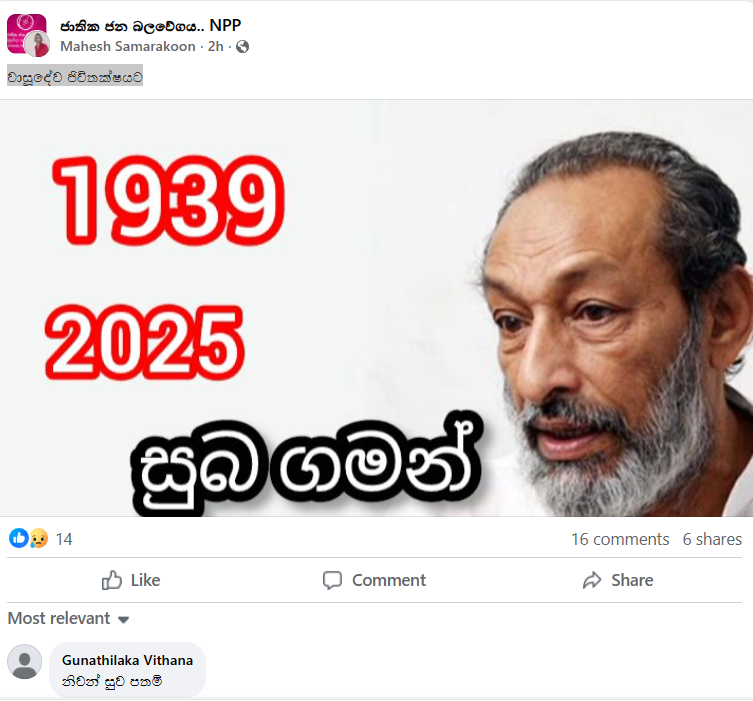Viewport: 753px width, 701px height.
Task: Click the thumbs-up icon beside Like
Action: (x=111, y=580)
